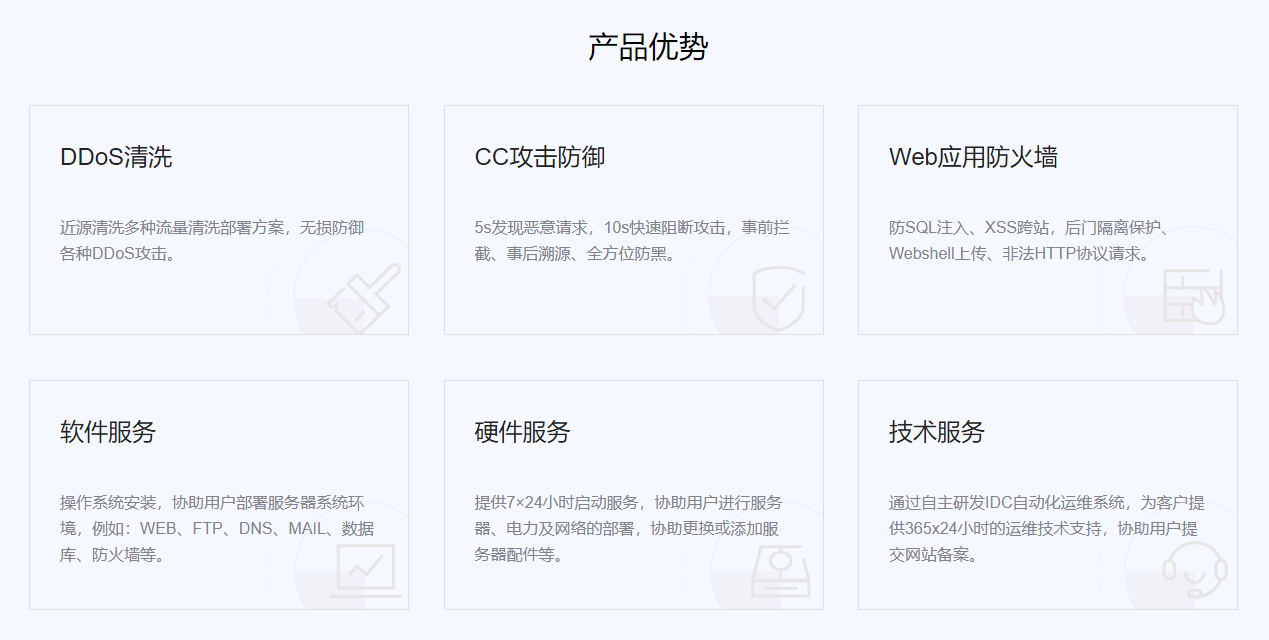Click the cleaning brush icon in DDoS清洗 card

(363, 297)
